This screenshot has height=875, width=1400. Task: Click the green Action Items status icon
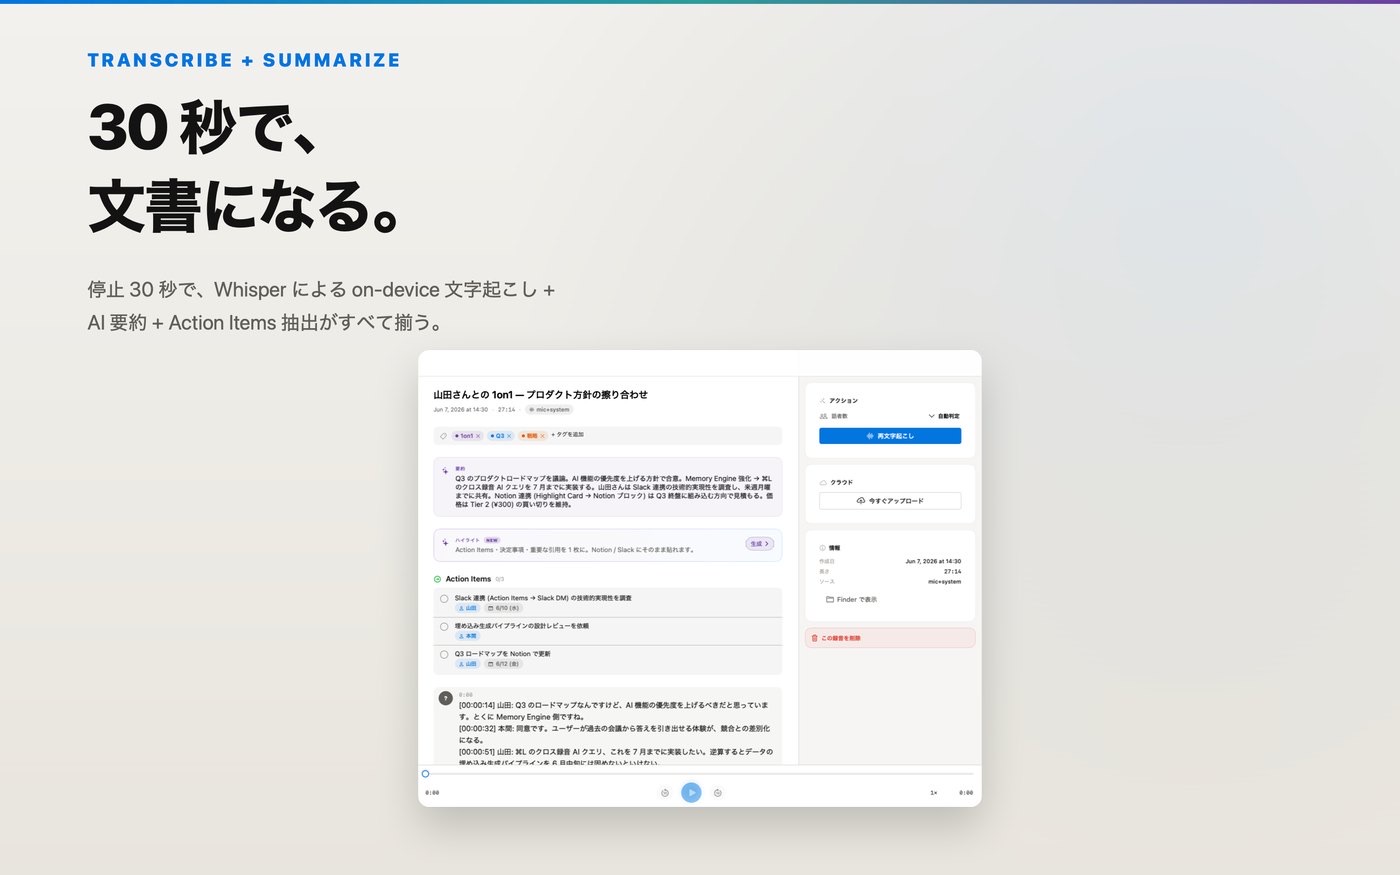(437, 579)
